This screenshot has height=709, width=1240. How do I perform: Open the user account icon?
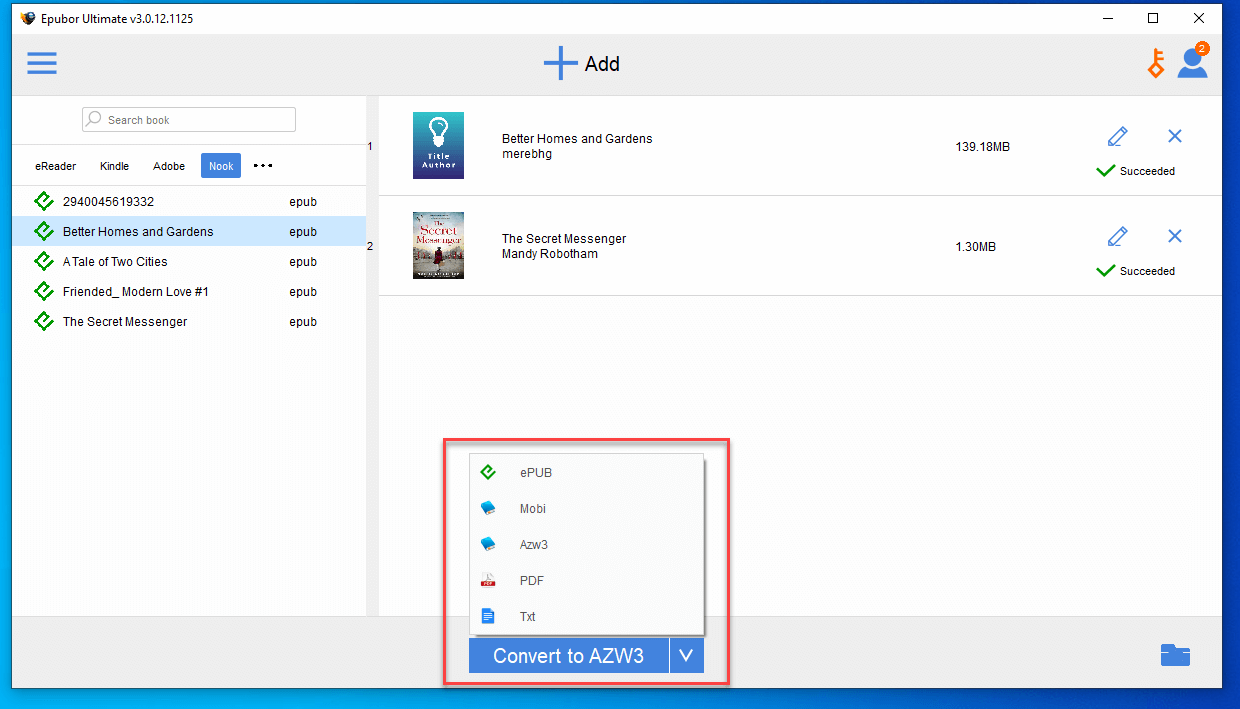tap(1192, 62)
